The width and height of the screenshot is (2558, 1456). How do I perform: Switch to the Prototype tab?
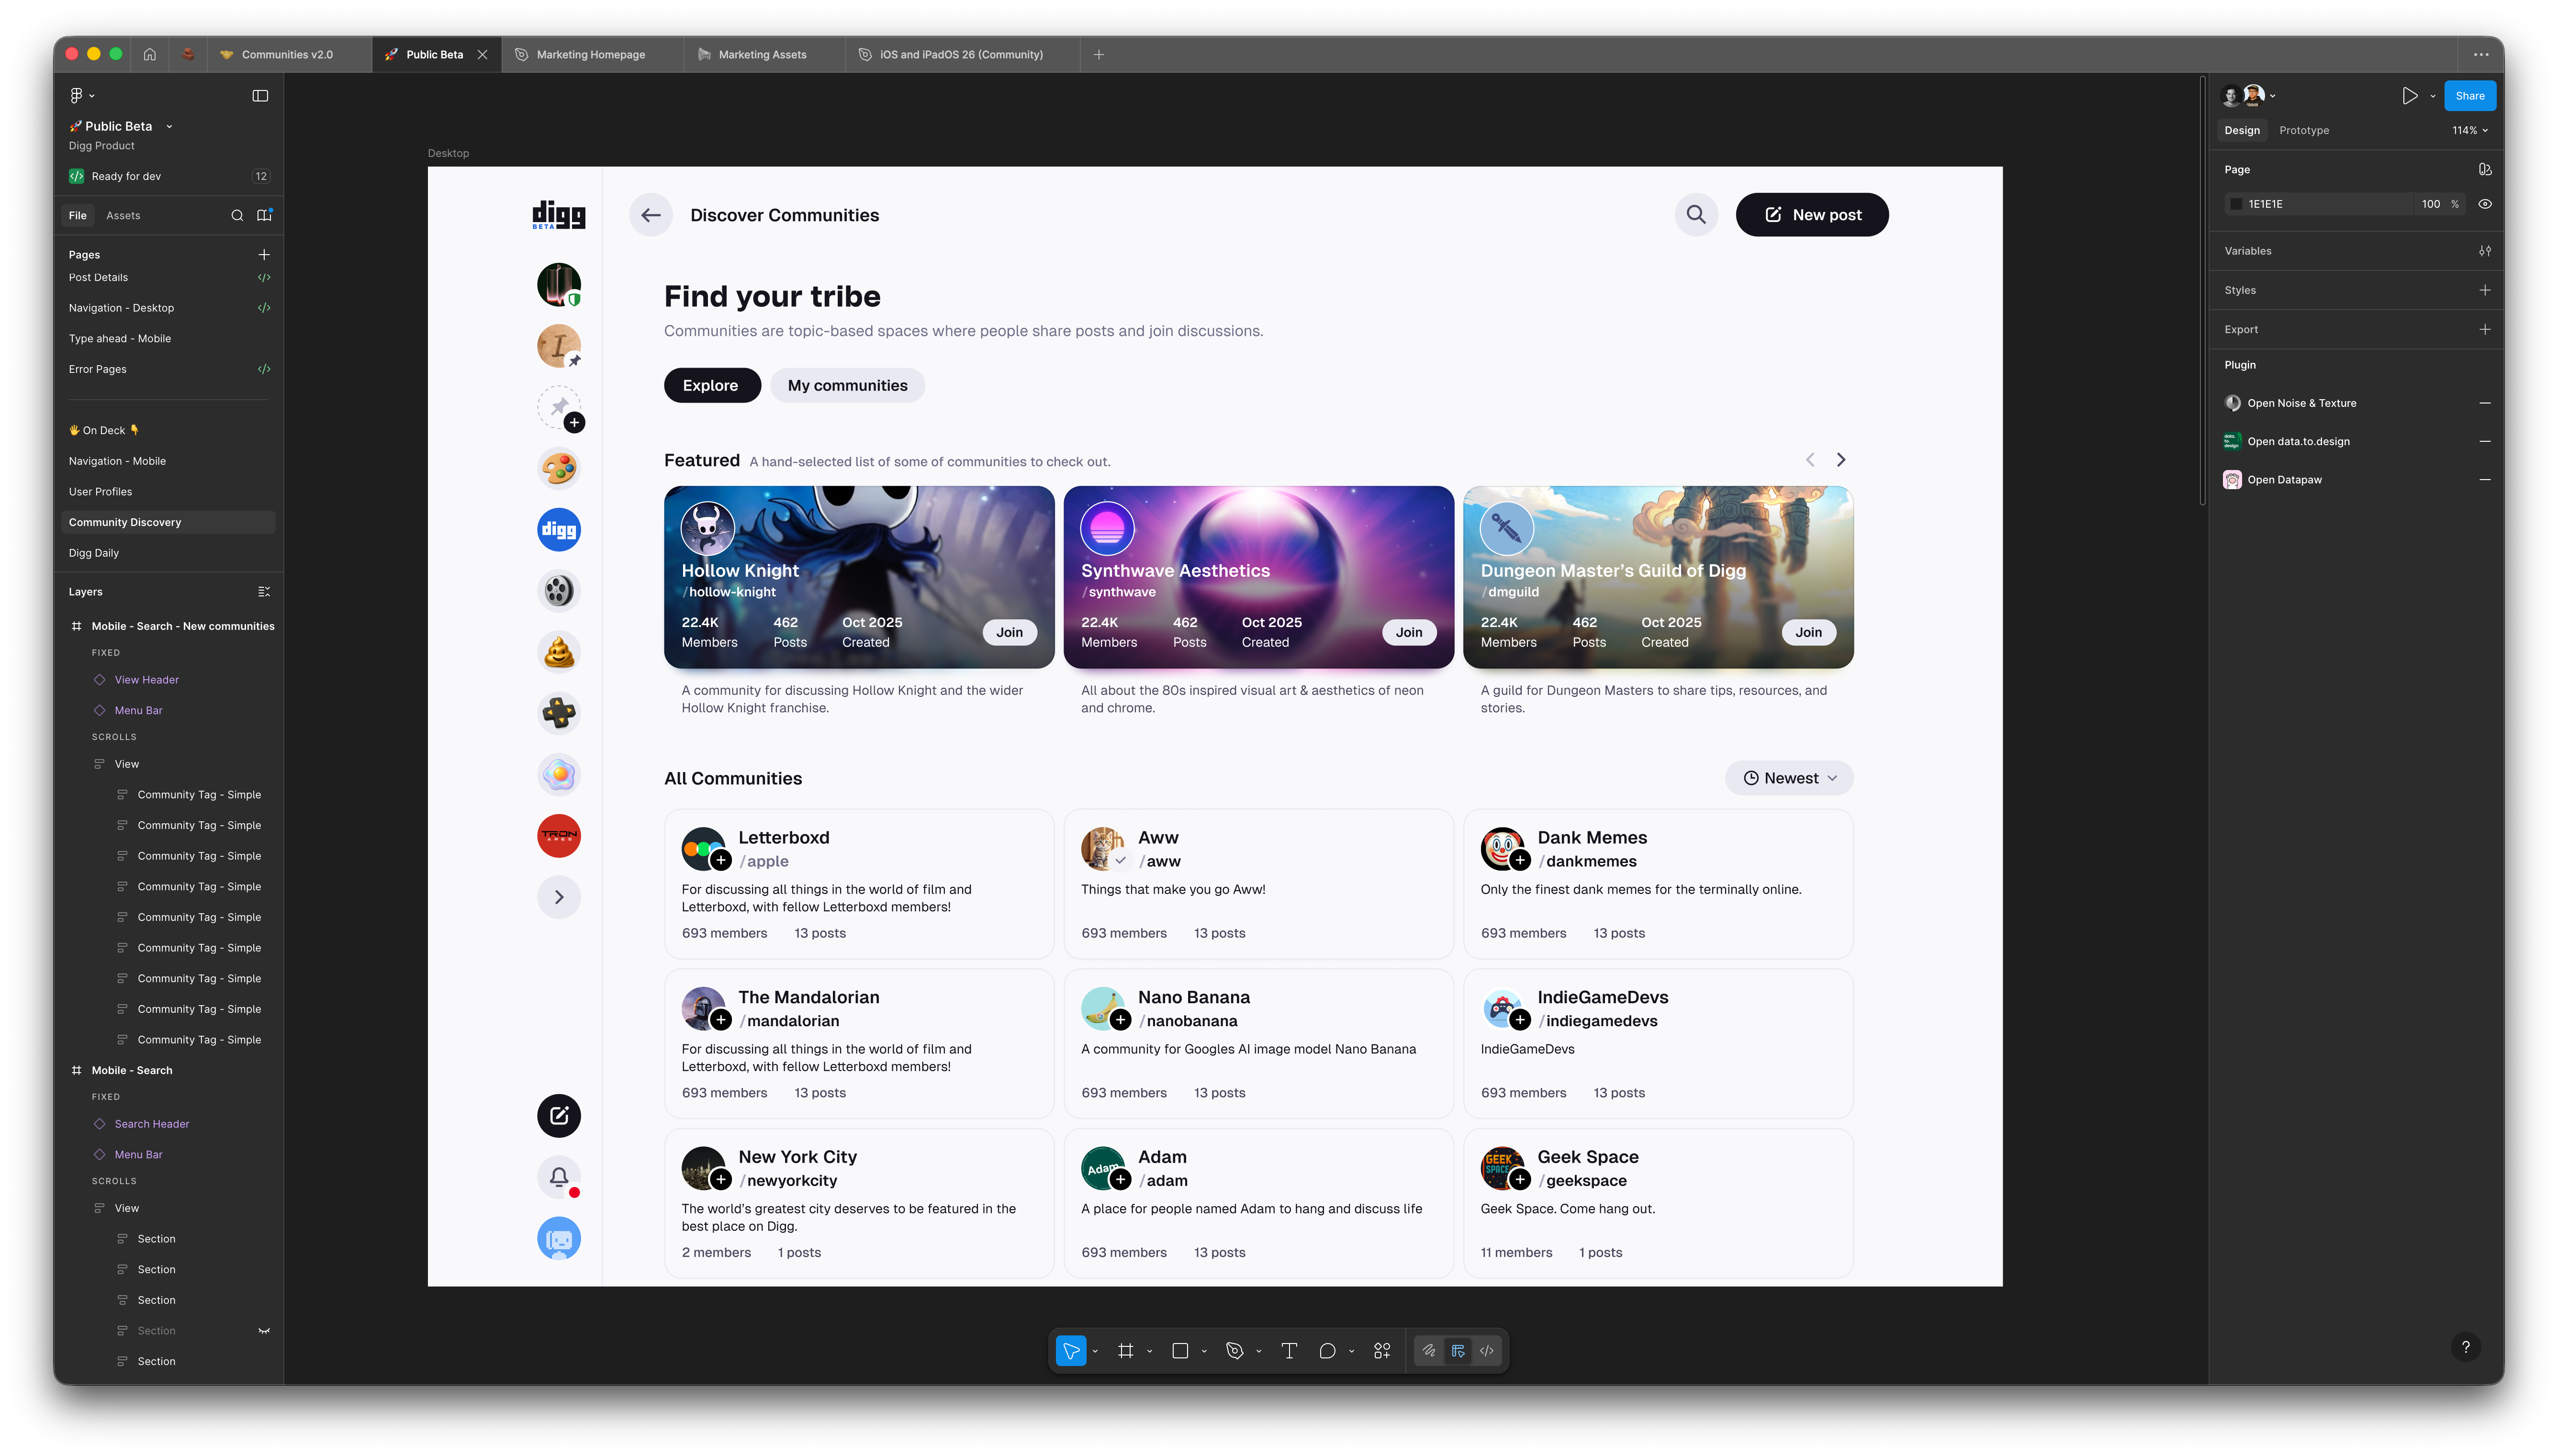(x=2303, y=130)
